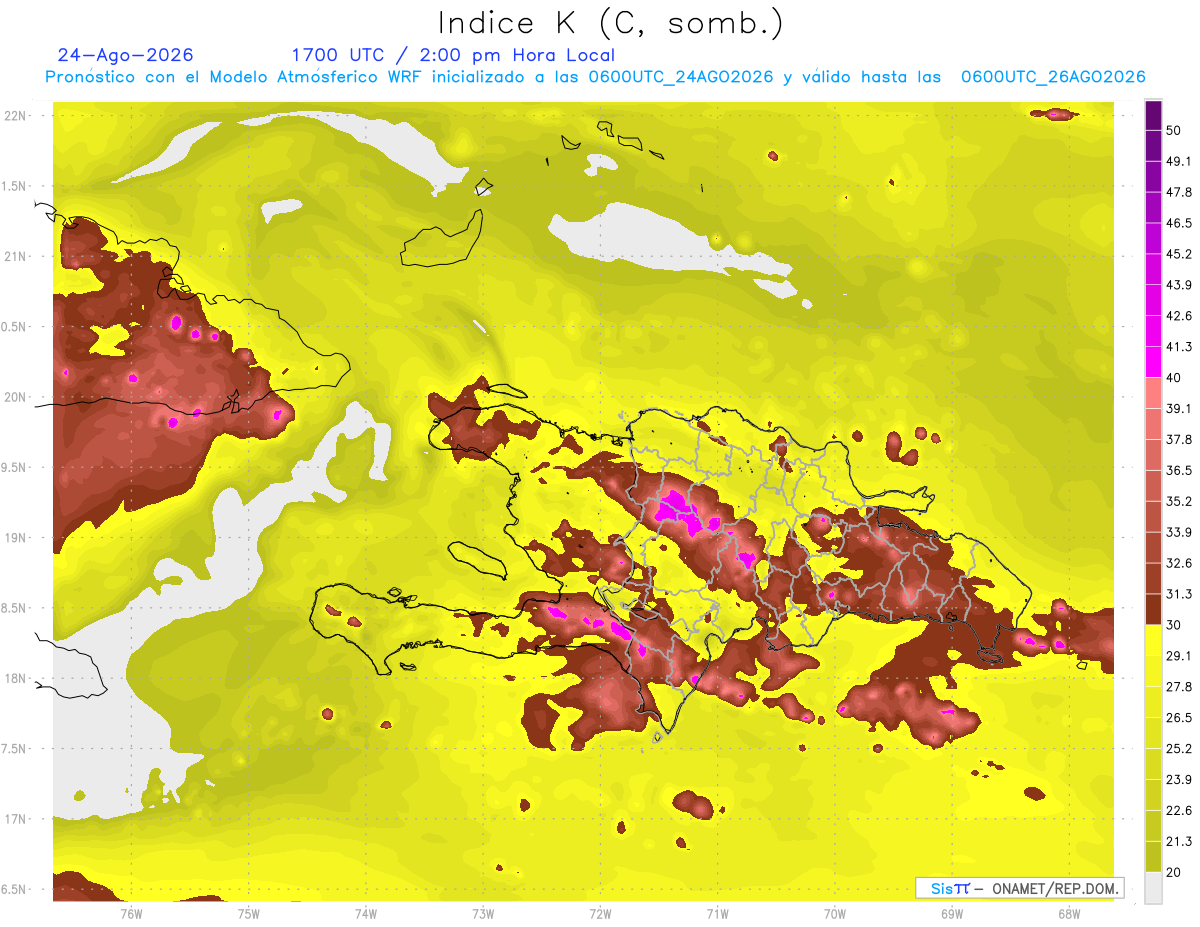Click the '33.9' color scale value
The height and width of the screenshot is (927, 1200).
click(1179, 532)
